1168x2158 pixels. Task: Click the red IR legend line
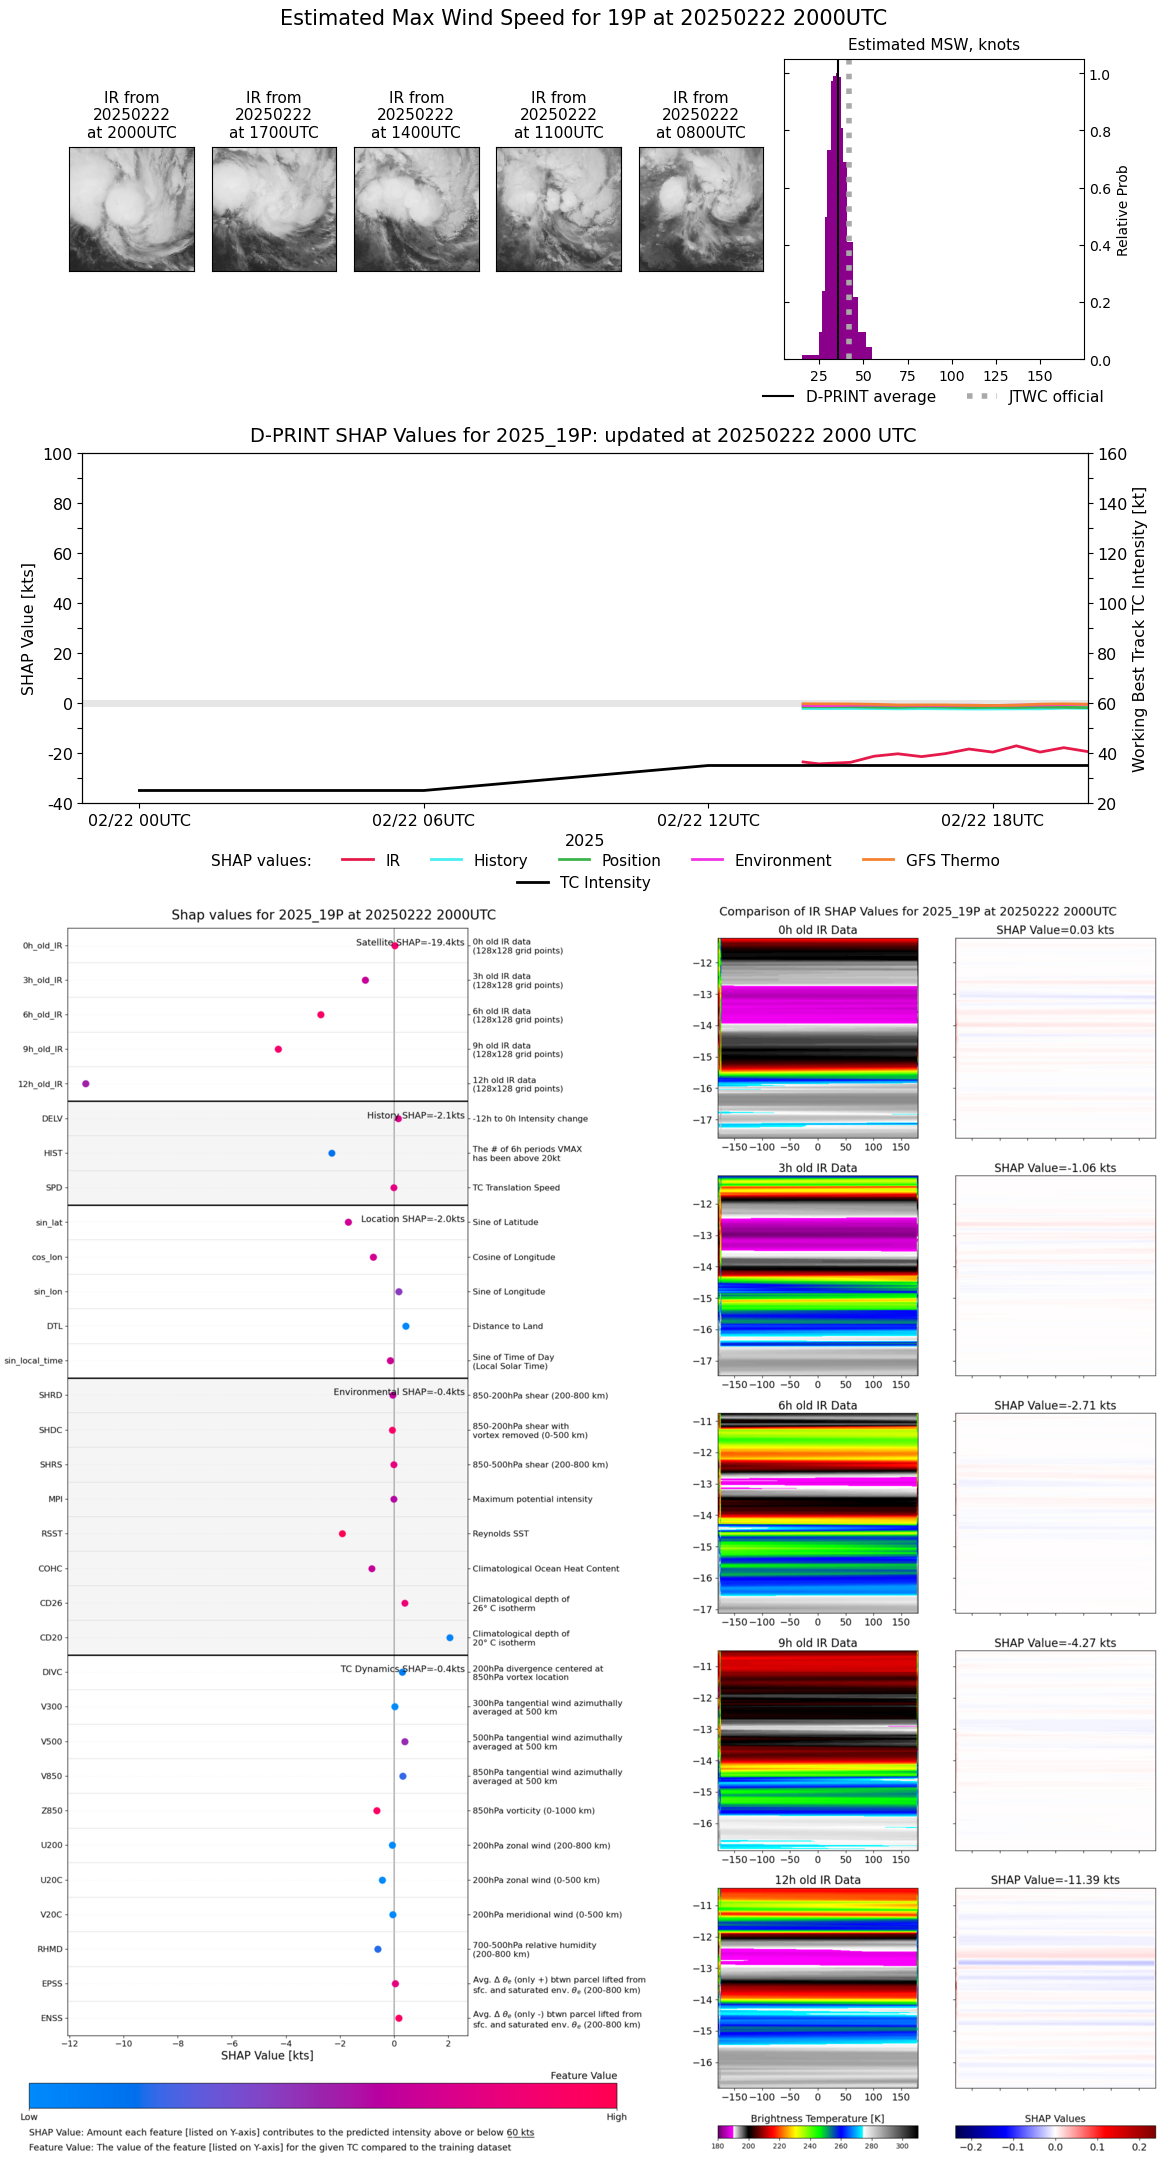(357, 860)
